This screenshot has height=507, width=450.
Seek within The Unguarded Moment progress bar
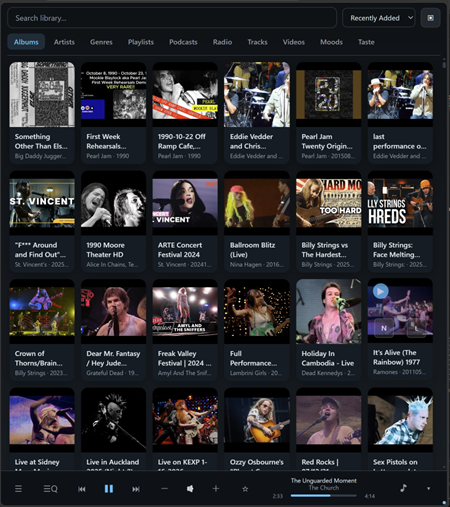(323, 496)
